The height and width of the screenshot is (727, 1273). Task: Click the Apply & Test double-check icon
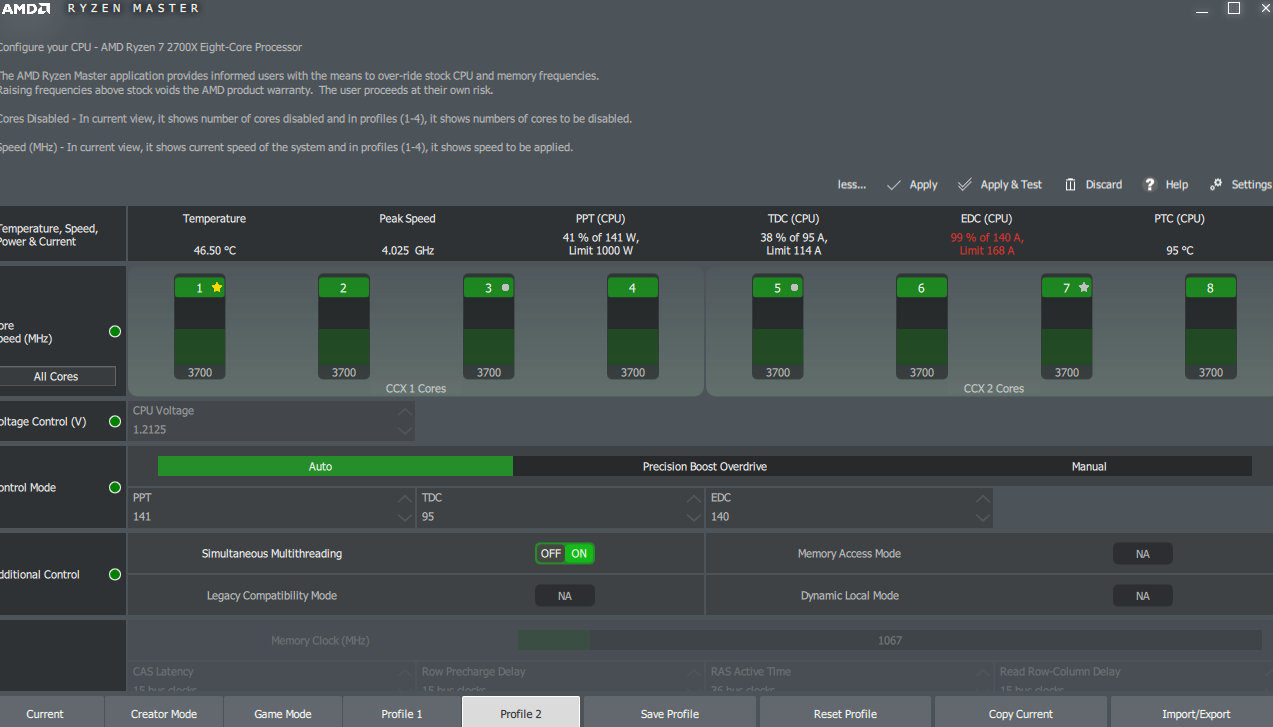[965, 185]
